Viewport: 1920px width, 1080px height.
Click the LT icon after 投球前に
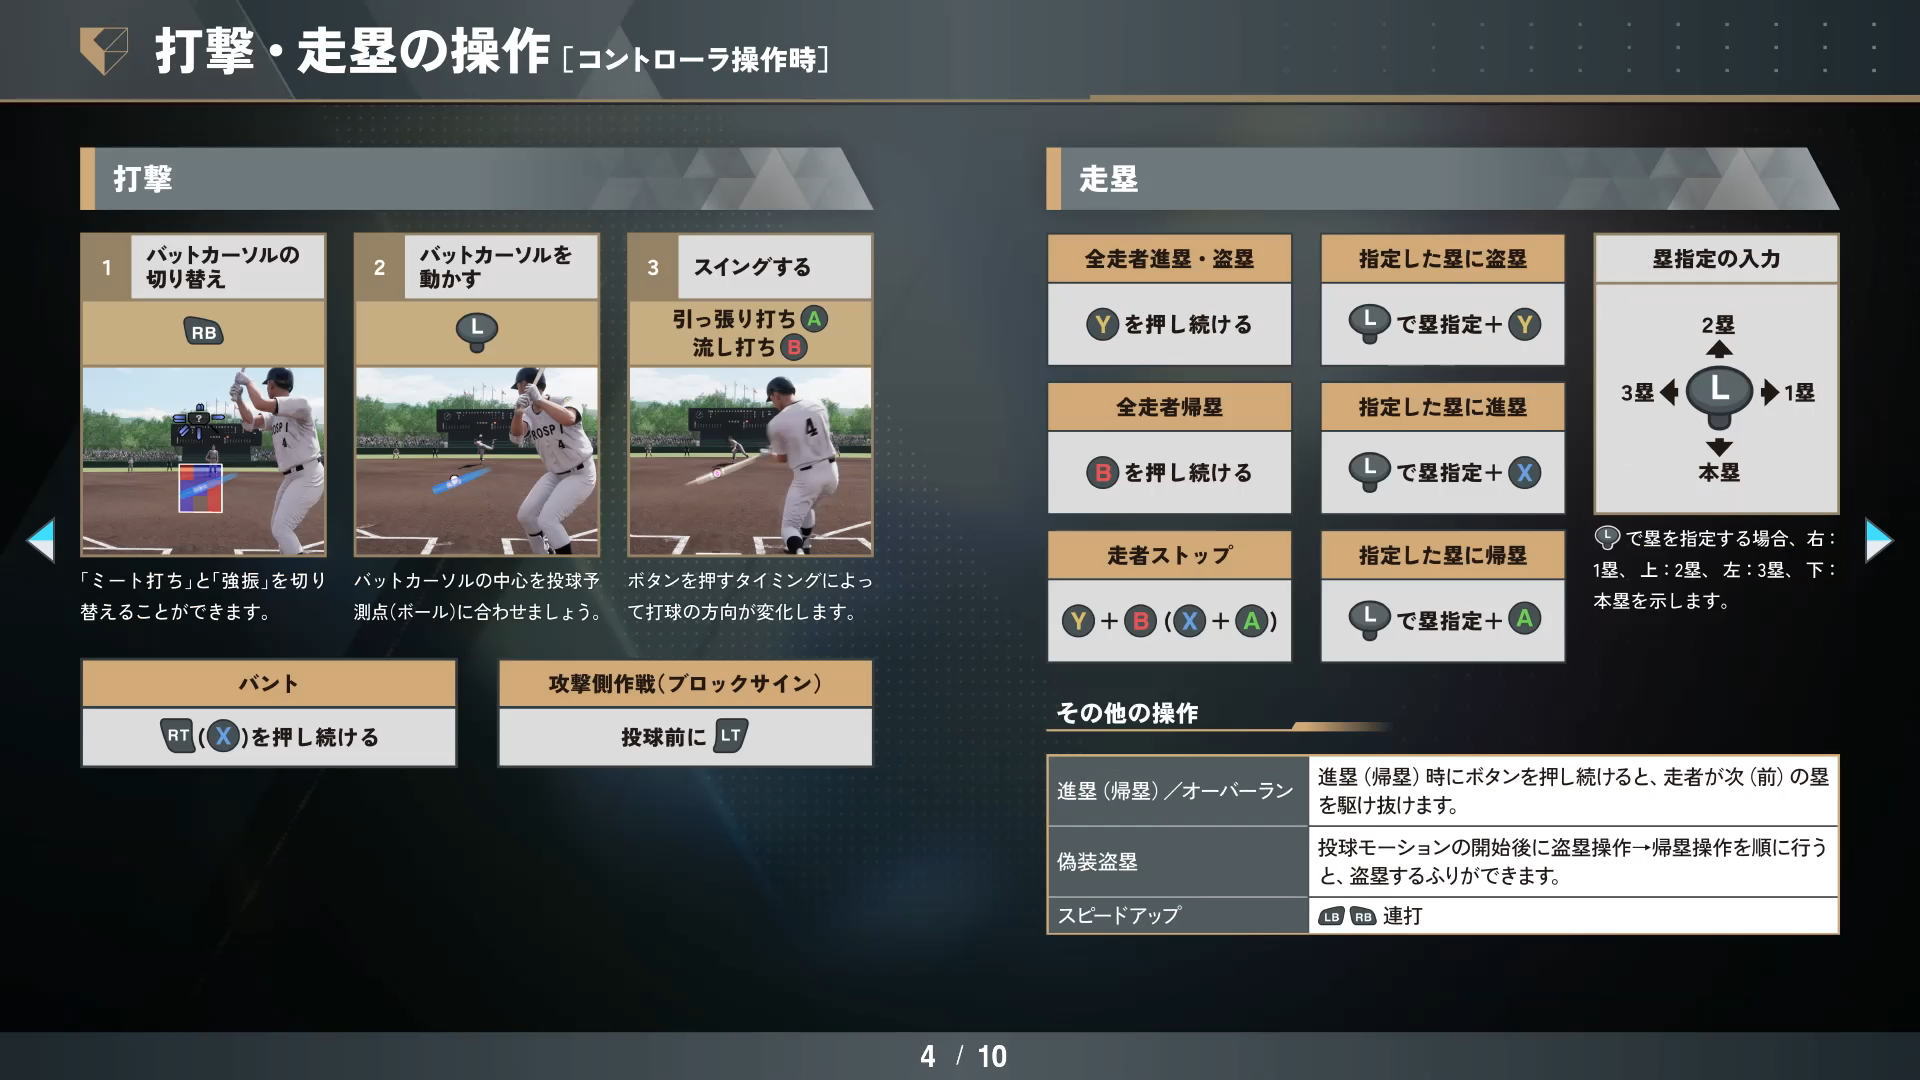[730, 736]
